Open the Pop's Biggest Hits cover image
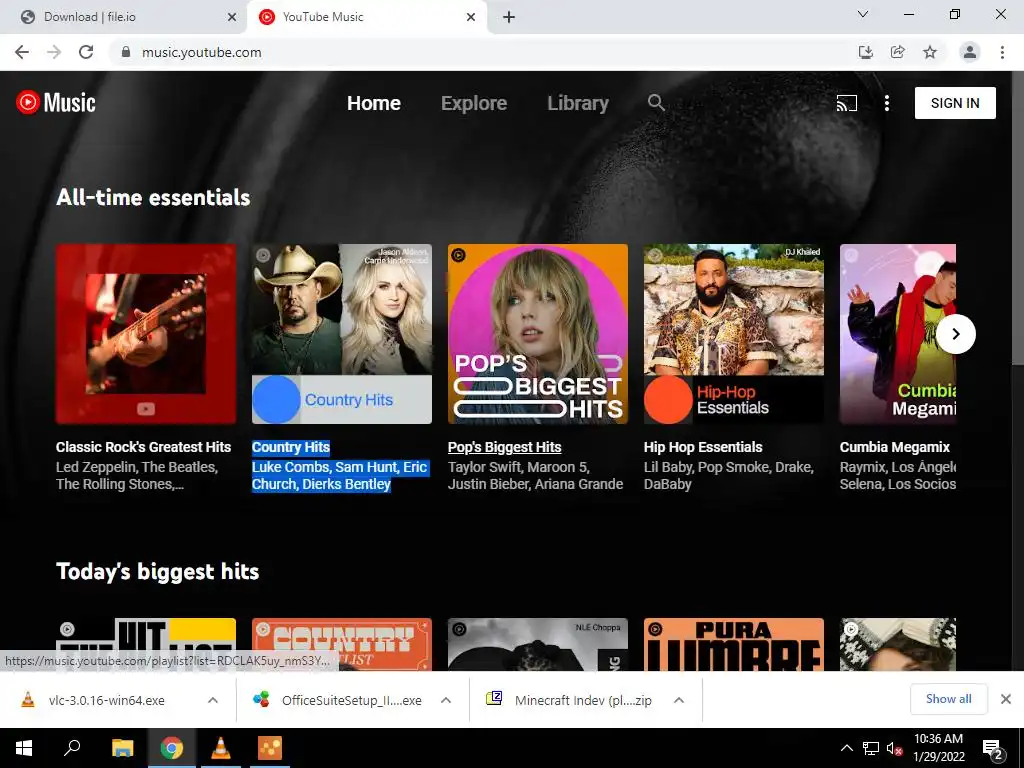The image size is (1024, 768). point(538,334)
